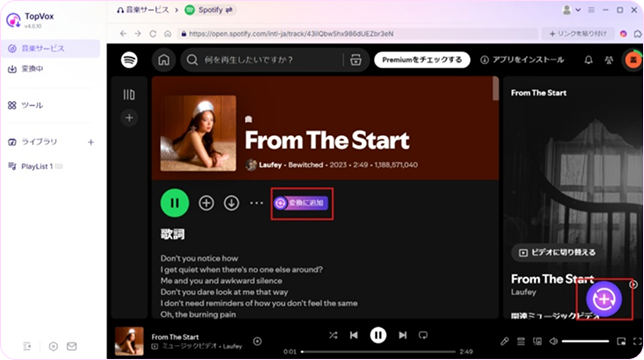Open the user account dropdown in title bar

pos(571,10)
